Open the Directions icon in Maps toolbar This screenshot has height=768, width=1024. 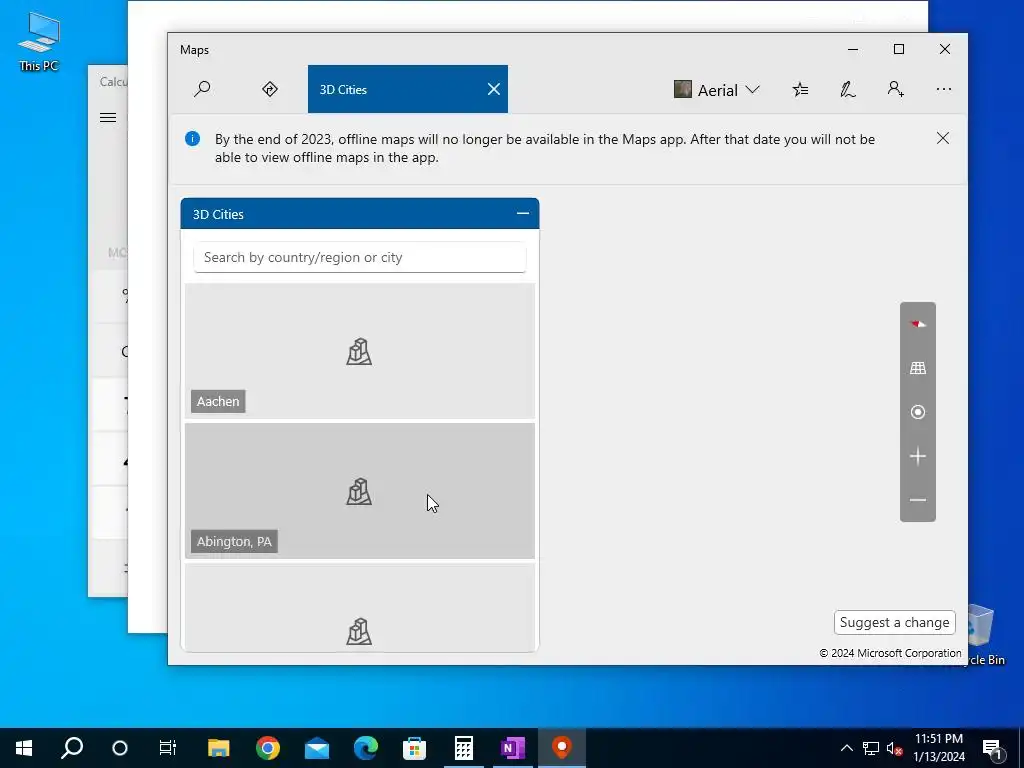[x=270, y=89]
